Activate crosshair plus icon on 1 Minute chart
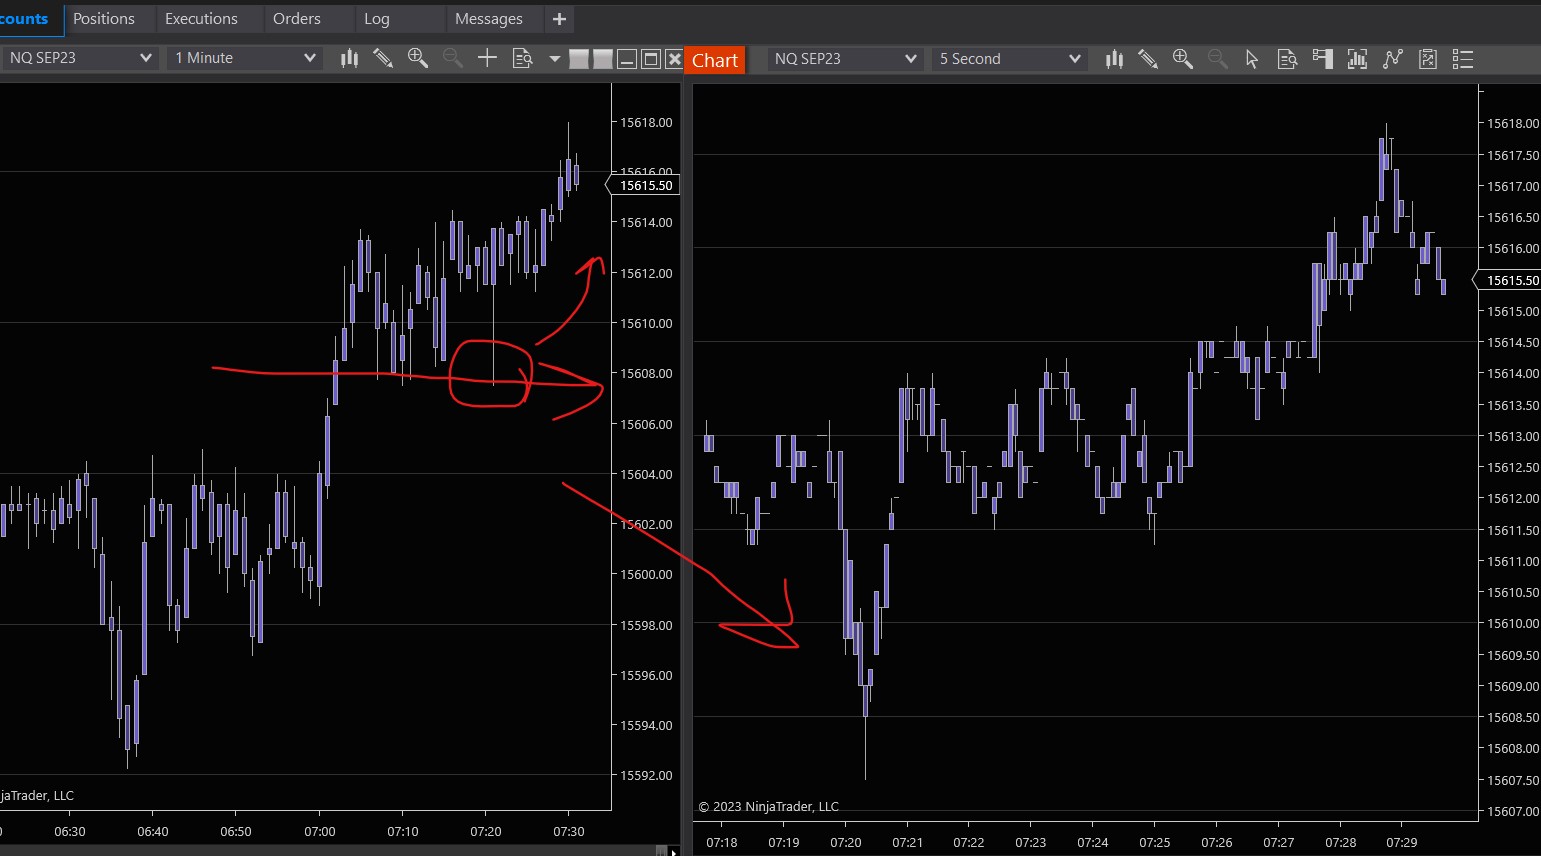This screenshot has width=1541, height=856. (487, 59)
